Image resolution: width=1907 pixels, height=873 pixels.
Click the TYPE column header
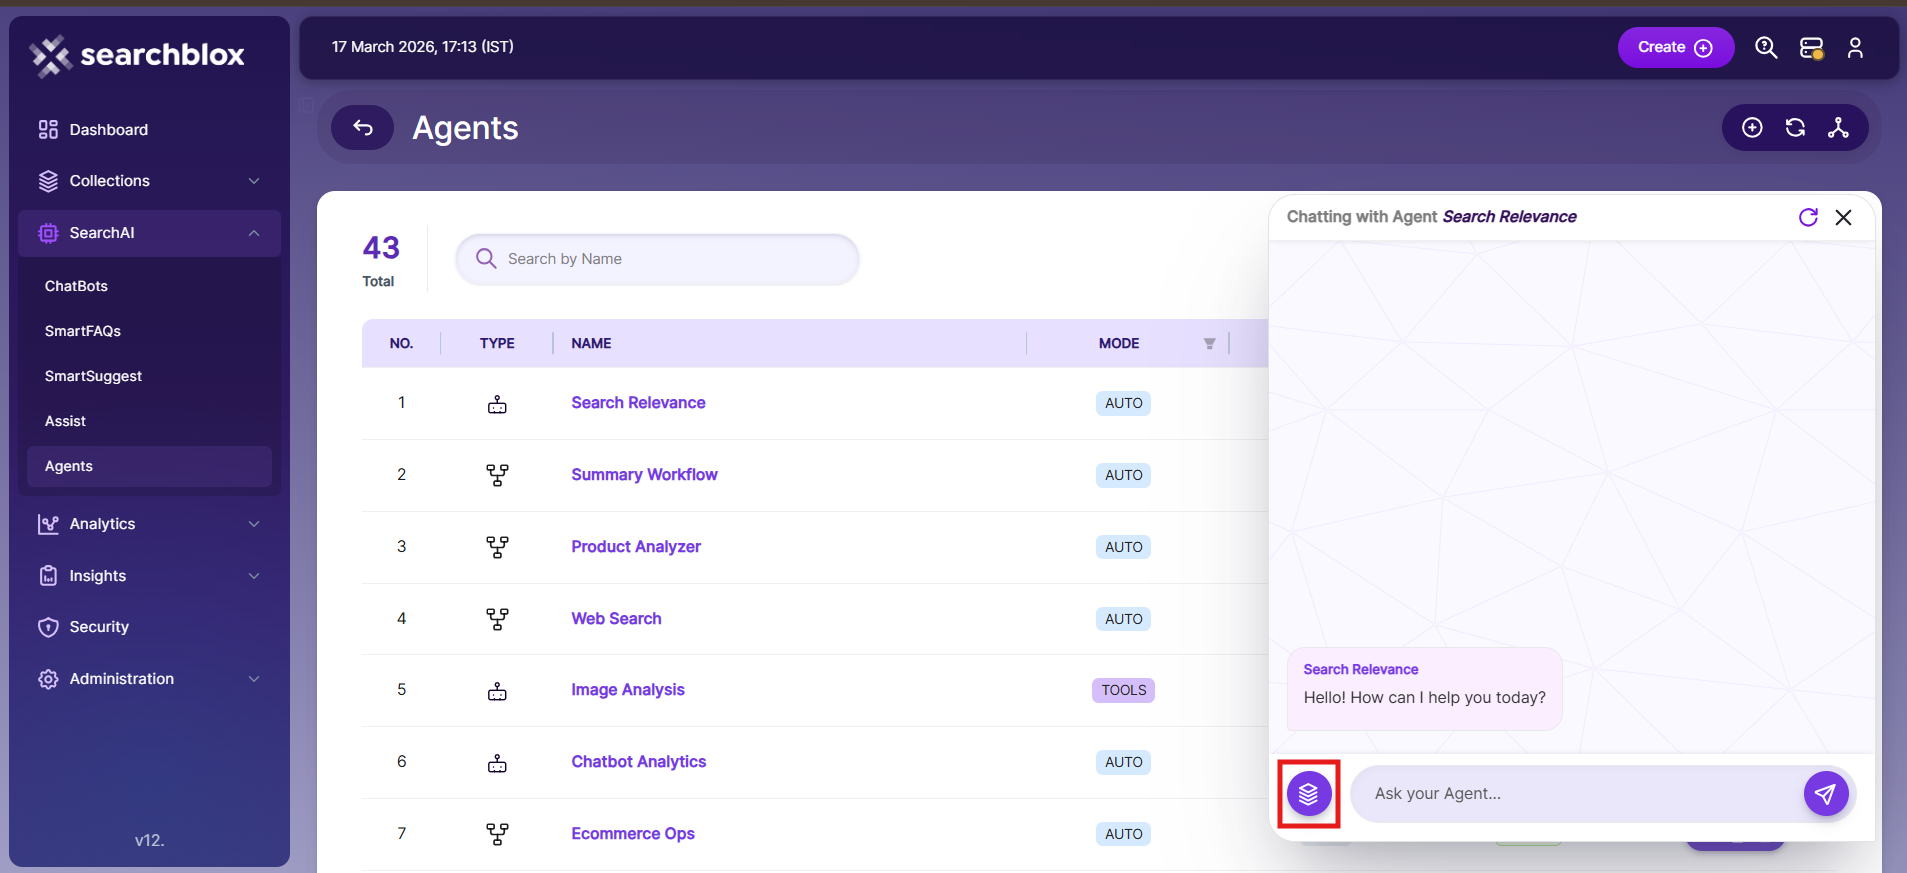[x=497, y=343]
